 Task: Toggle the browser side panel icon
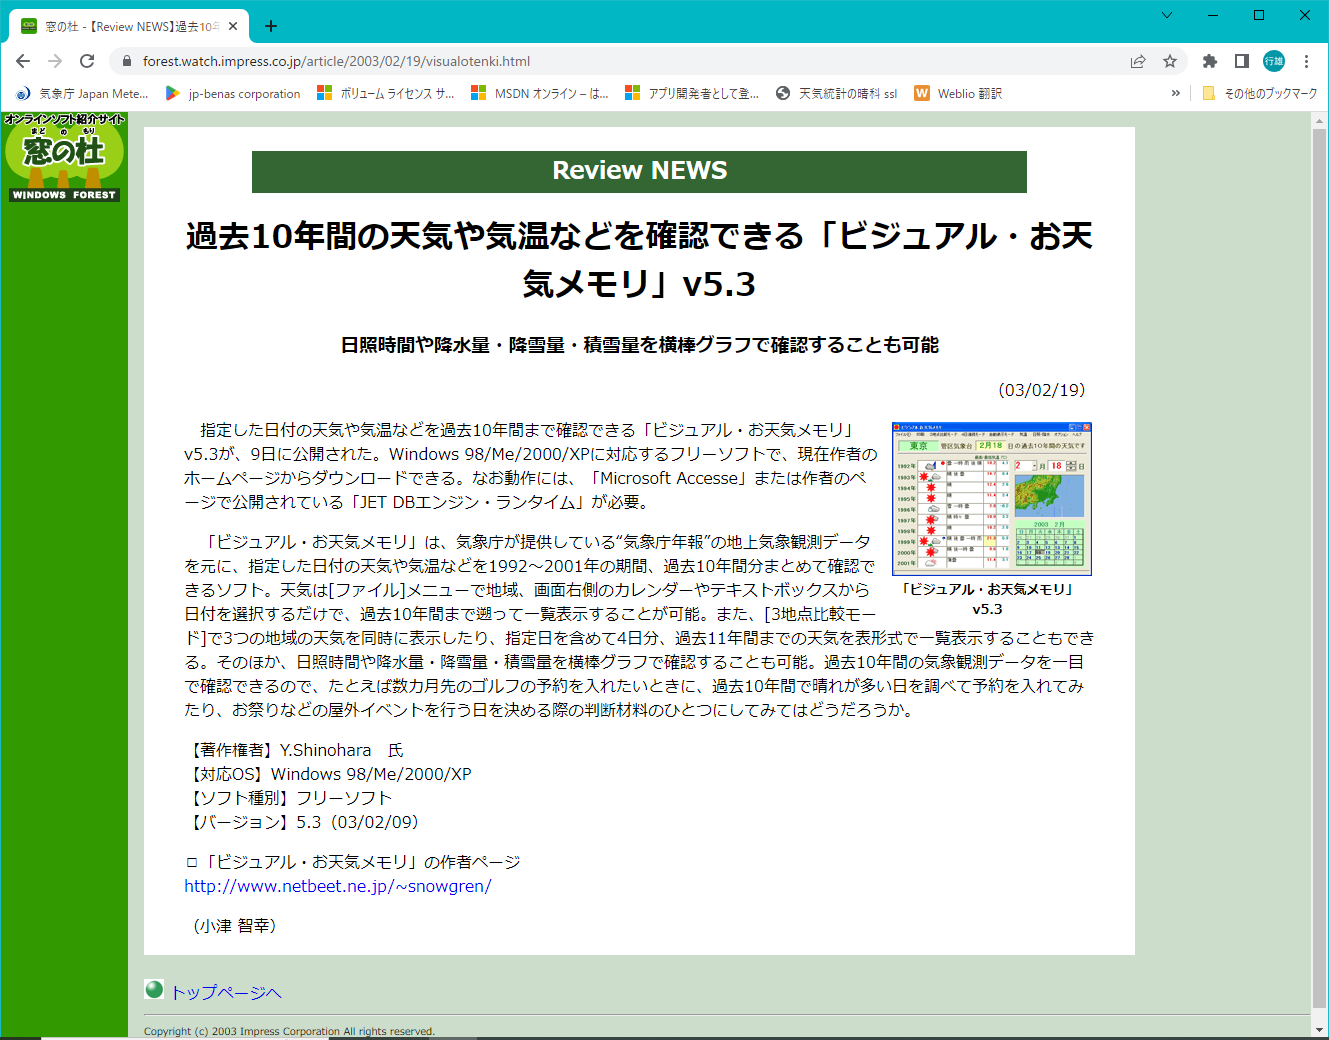point(1242,61)
